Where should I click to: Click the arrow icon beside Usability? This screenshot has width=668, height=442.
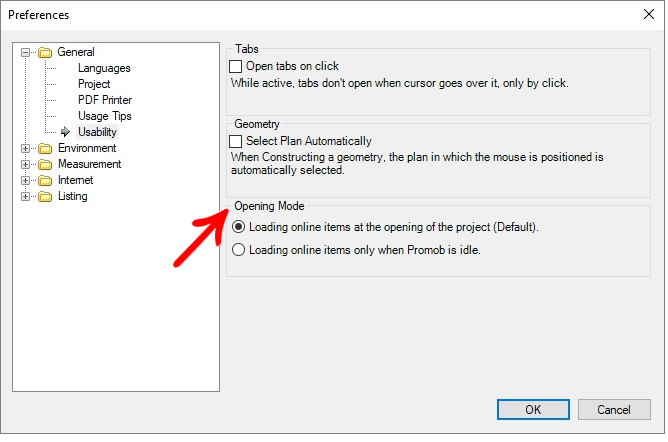(65, 132)
